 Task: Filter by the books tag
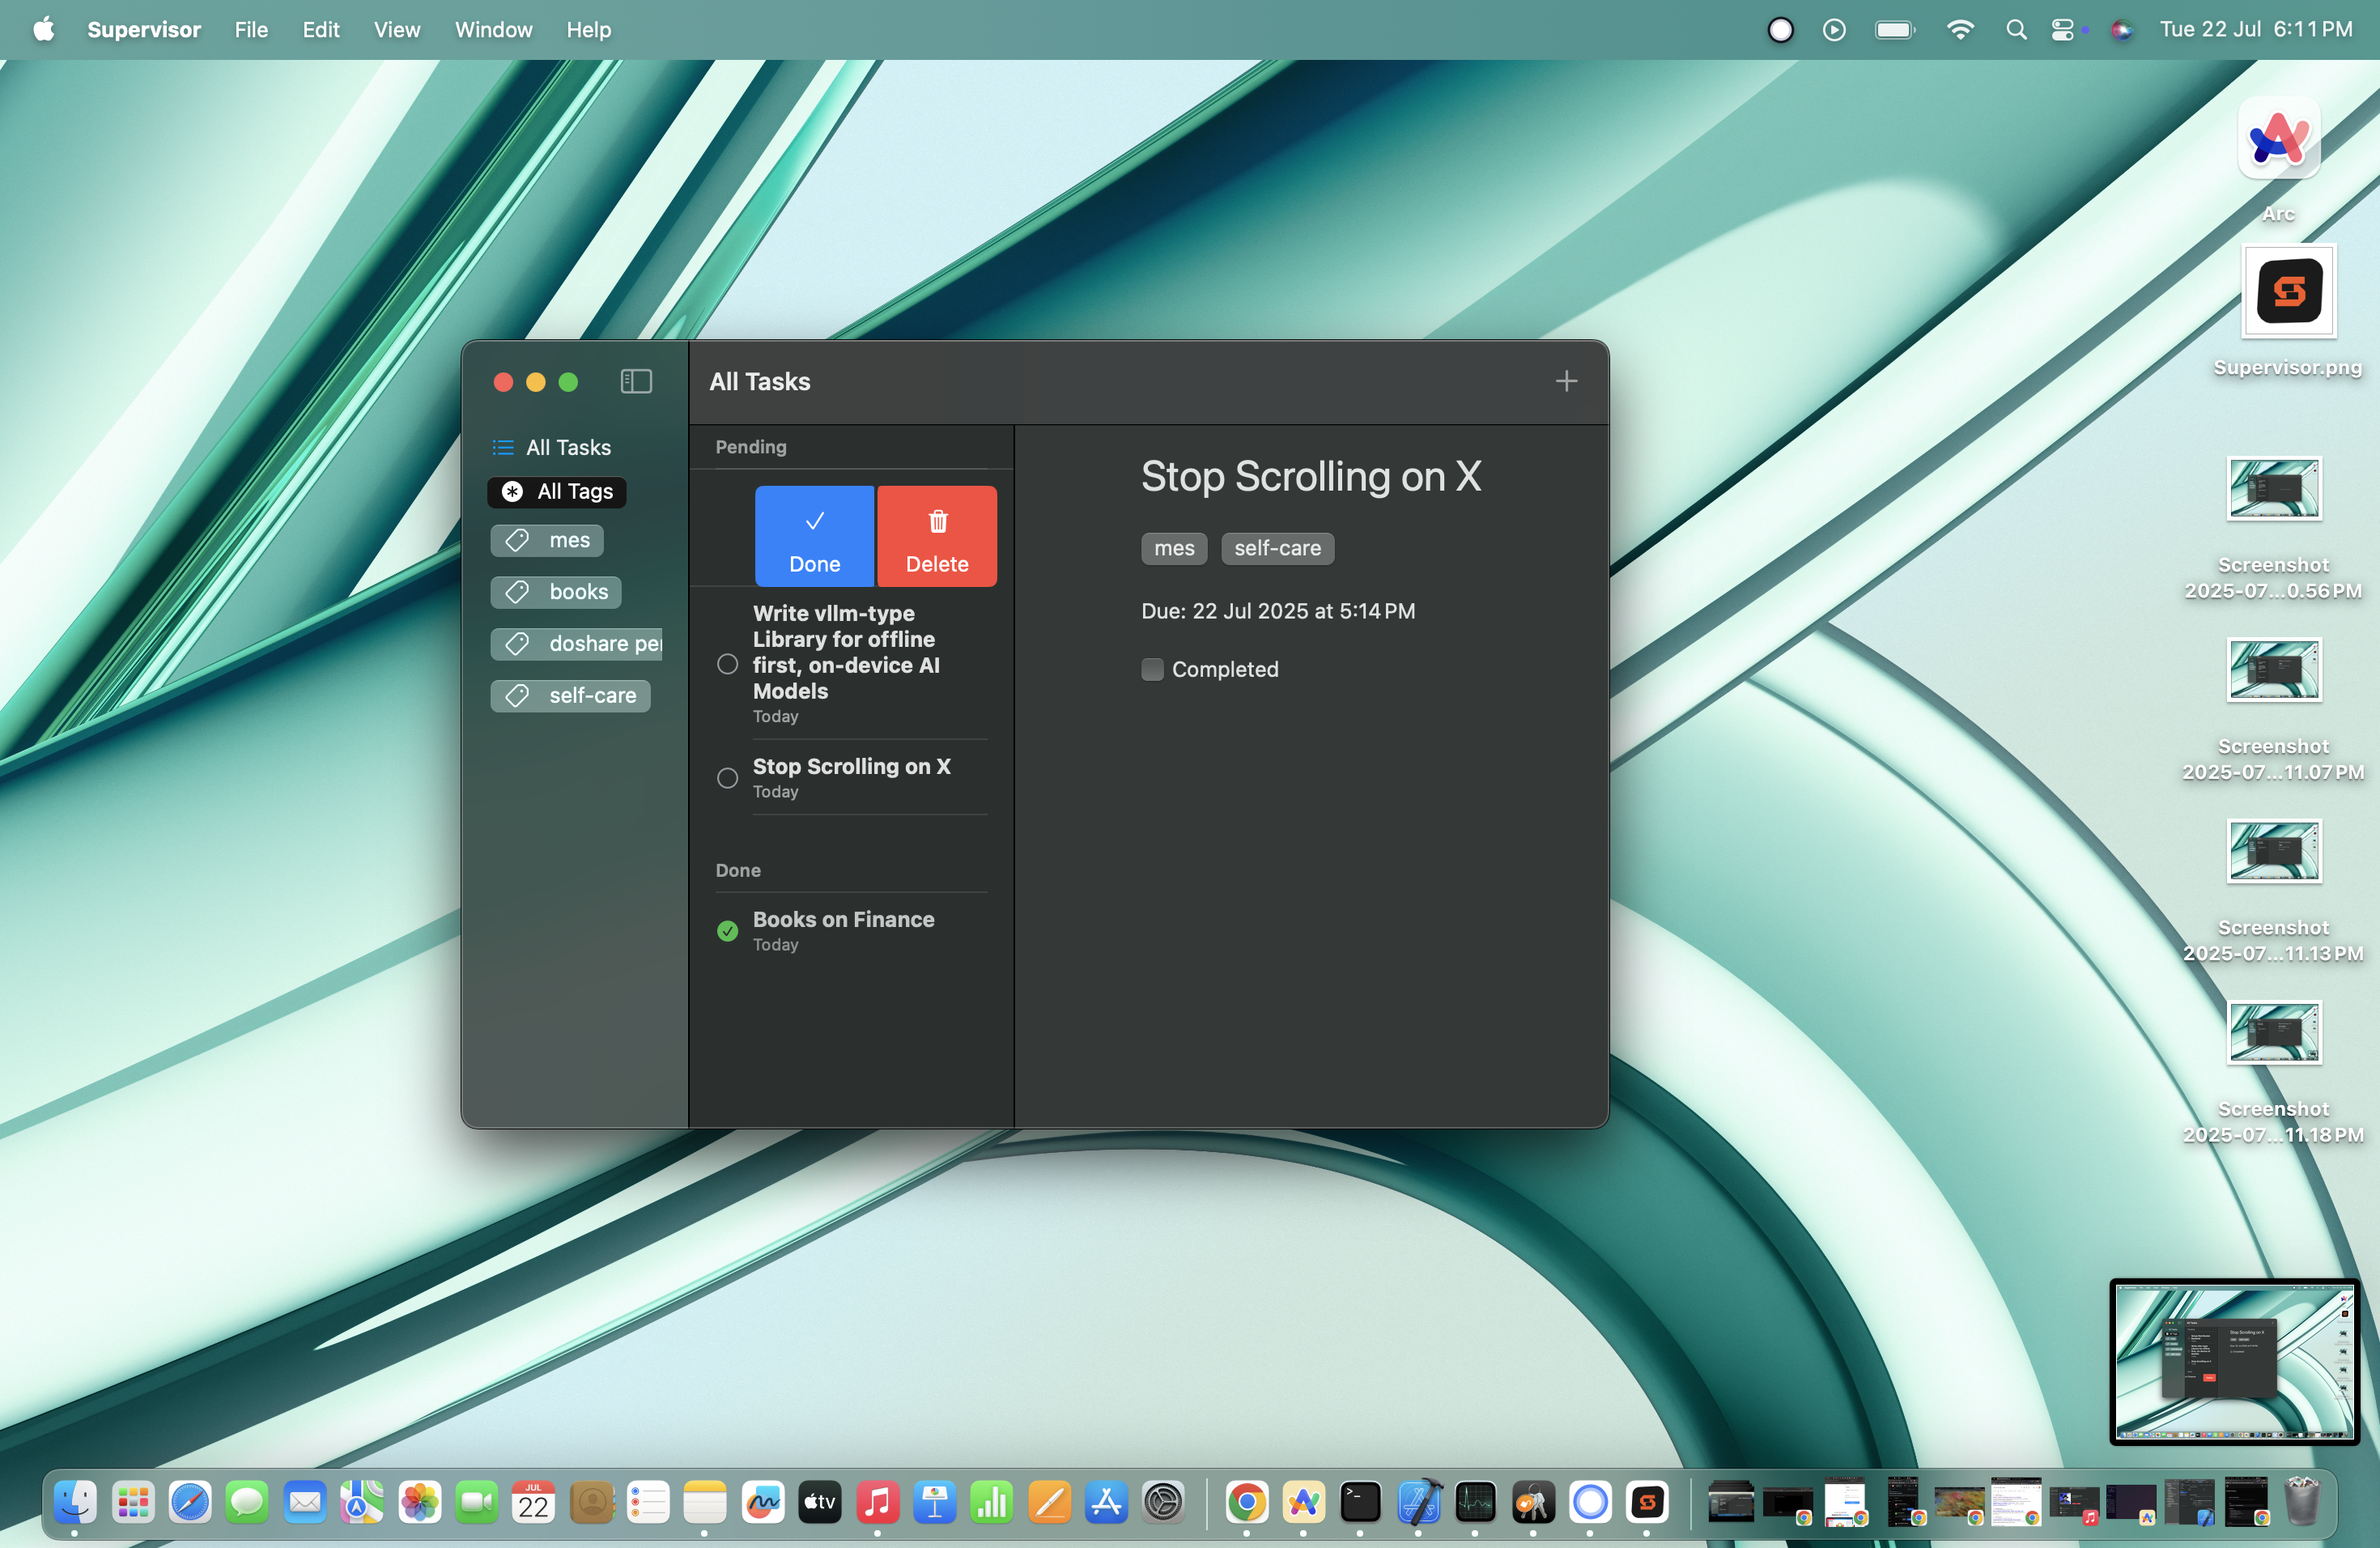(x=556, y=592)
